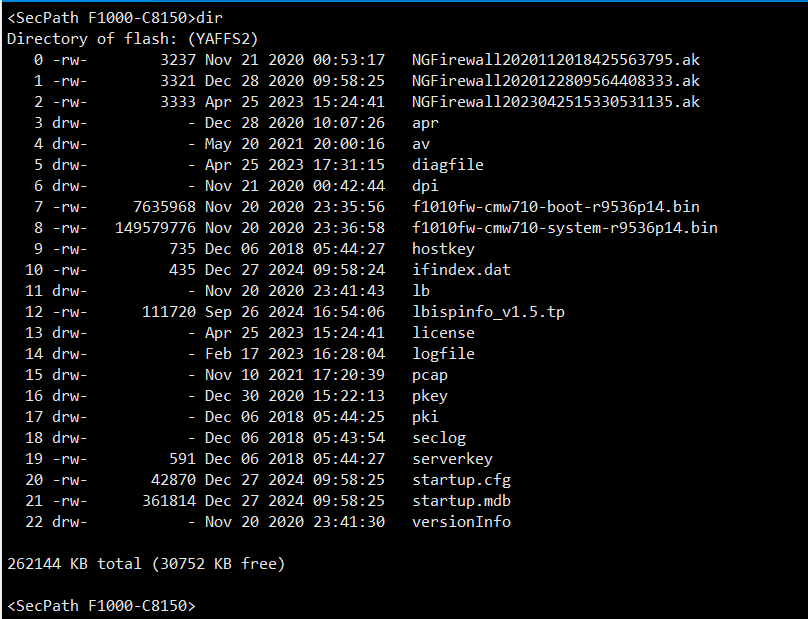Click the hostkey file name

(443, 249)
